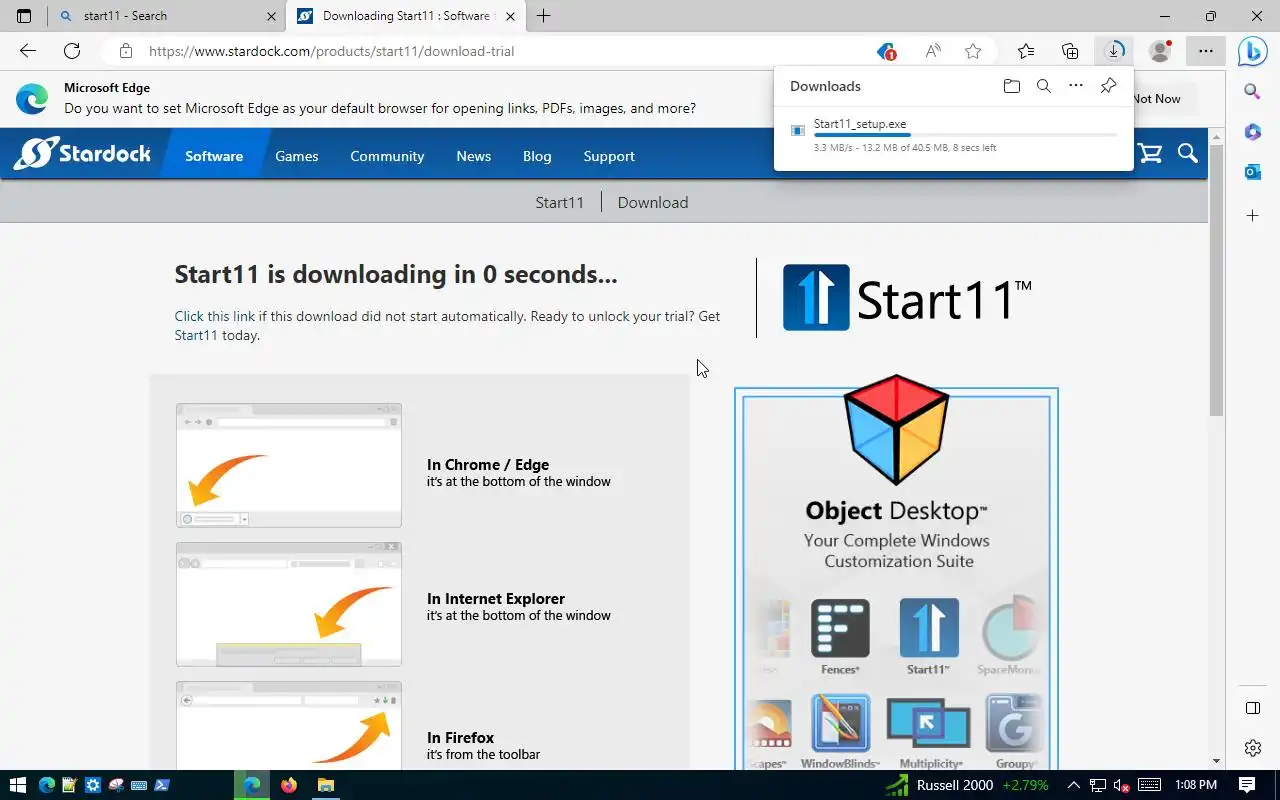Viewport: 1280px width, 800px height.
Task: Click the Start11_setup.exe file icon
Action: (x=798, y=131)
